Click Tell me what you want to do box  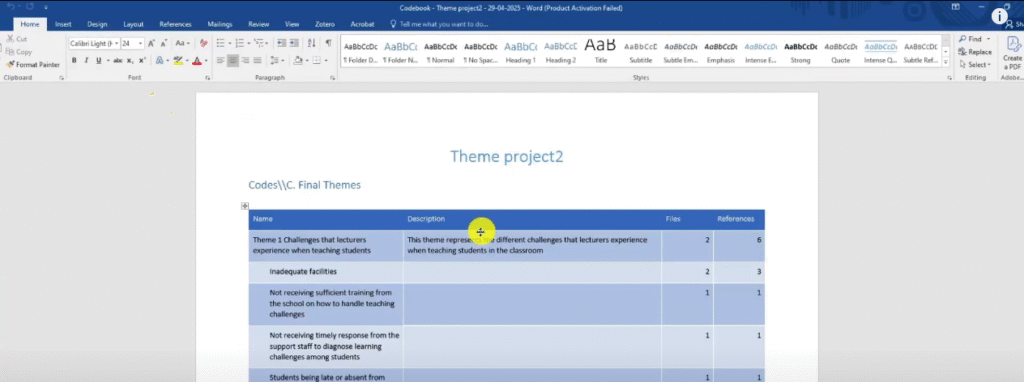coord(443,24)
